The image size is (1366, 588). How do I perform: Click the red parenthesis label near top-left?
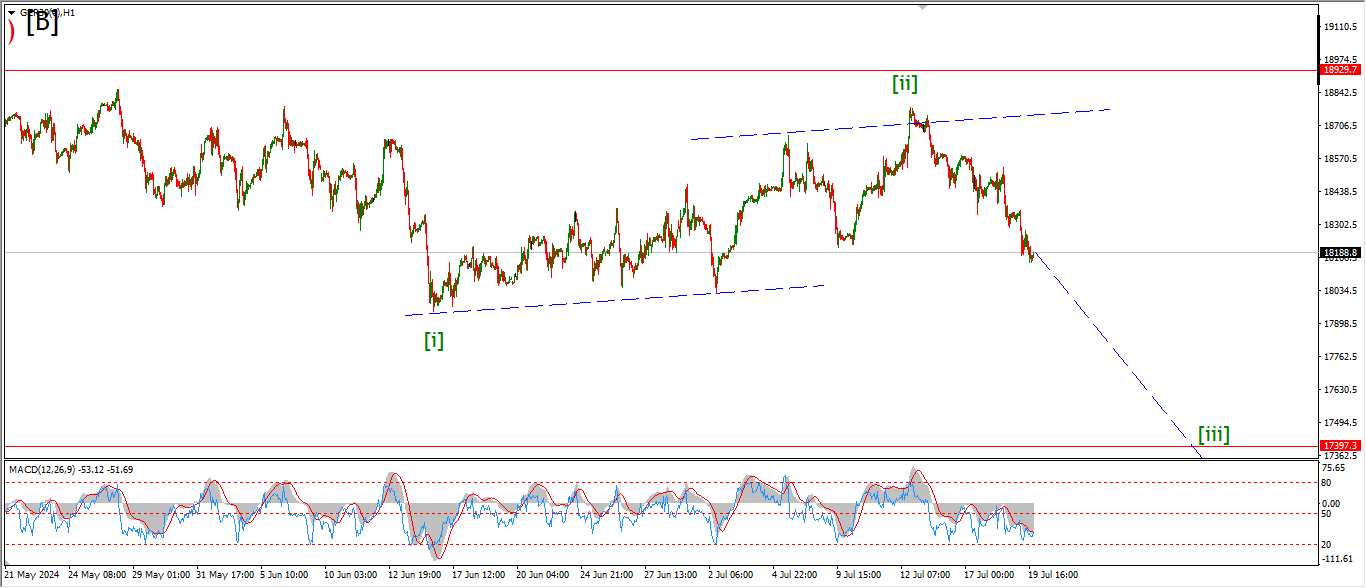point(11,32)
